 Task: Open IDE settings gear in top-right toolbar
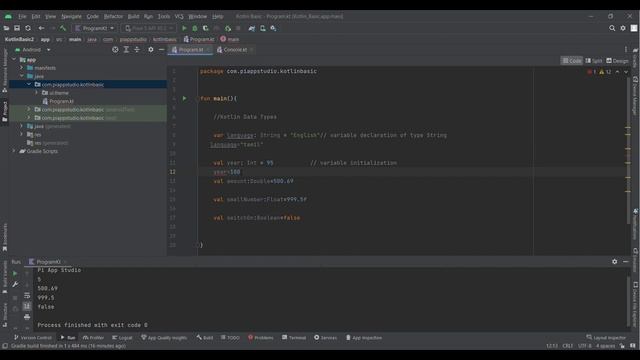623,28
